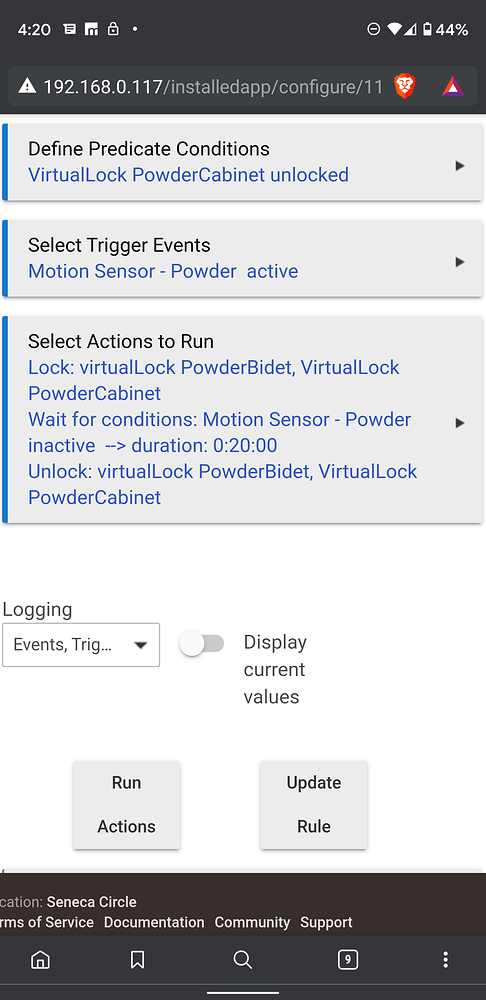This screenshot has width=486, height=1000.
Task: Expand Select Trigger Events arrow
Action: tap(459, 262)
